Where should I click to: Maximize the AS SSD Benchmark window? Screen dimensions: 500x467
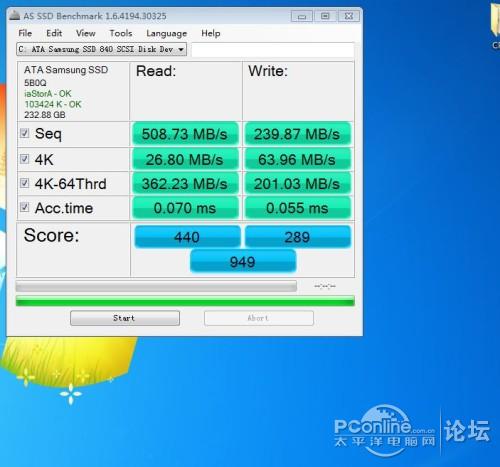tap(325, 16)
